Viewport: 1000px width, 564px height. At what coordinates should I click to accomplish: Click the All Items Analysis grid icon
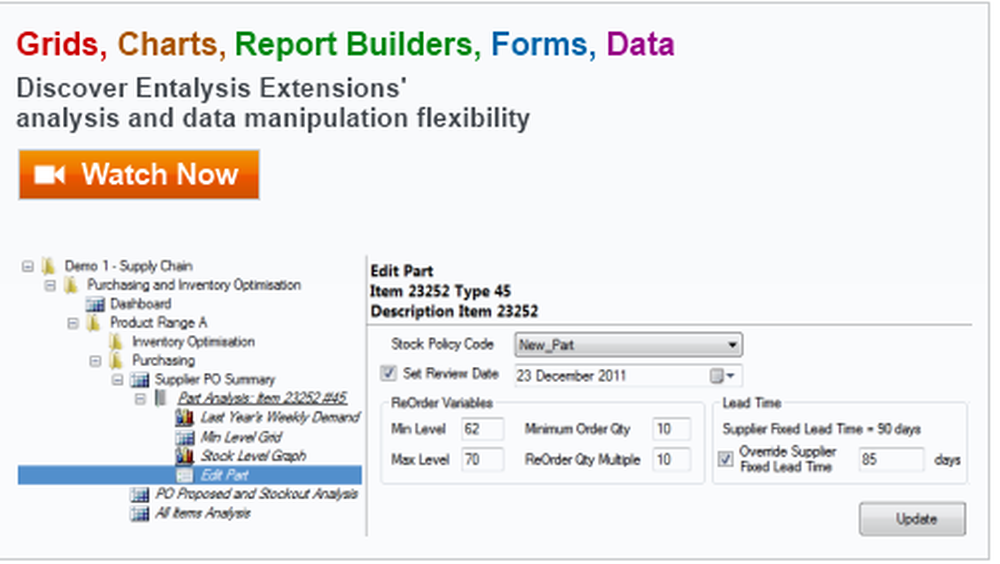[140, 513]
